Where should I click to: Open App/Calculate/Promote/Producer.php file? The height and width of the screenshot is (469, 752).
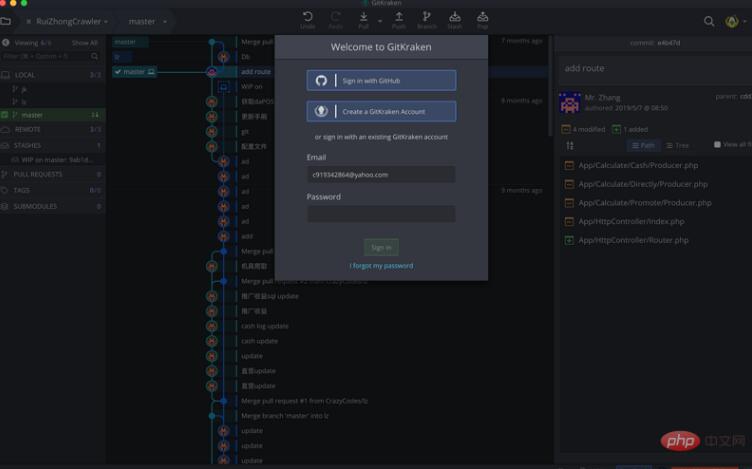click(x=645, y=203)
